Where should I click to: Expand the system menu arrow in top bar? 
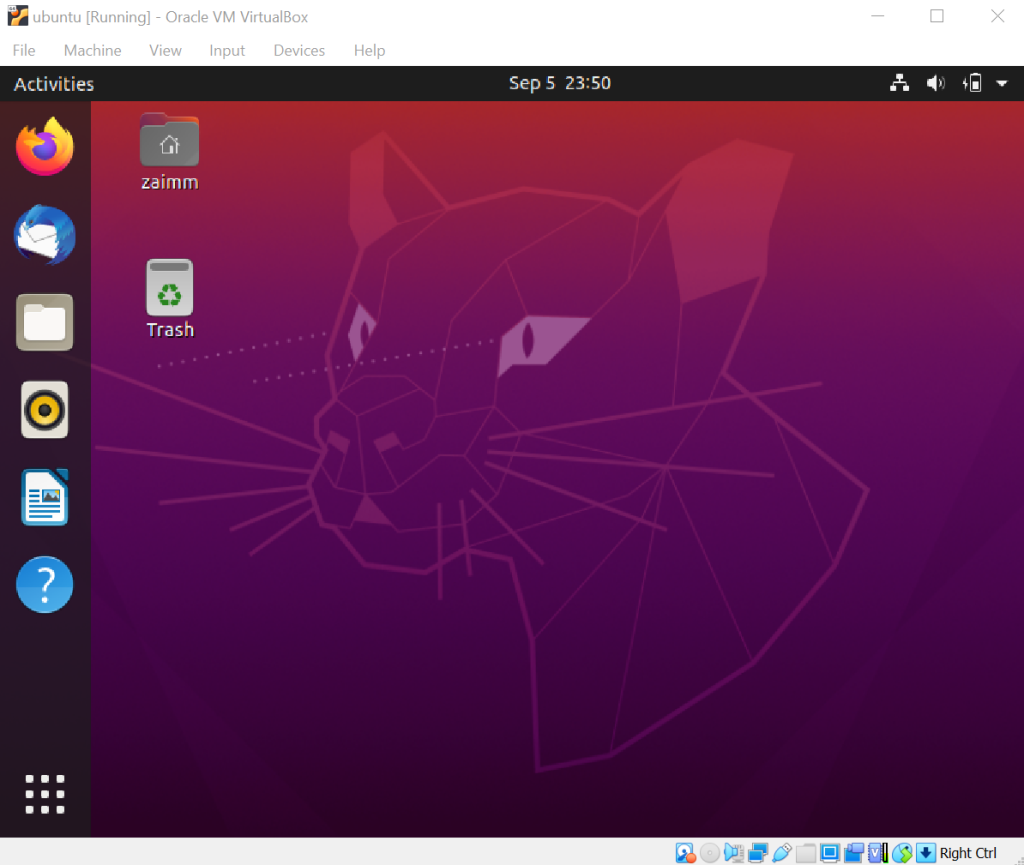tap(1002, 84)
